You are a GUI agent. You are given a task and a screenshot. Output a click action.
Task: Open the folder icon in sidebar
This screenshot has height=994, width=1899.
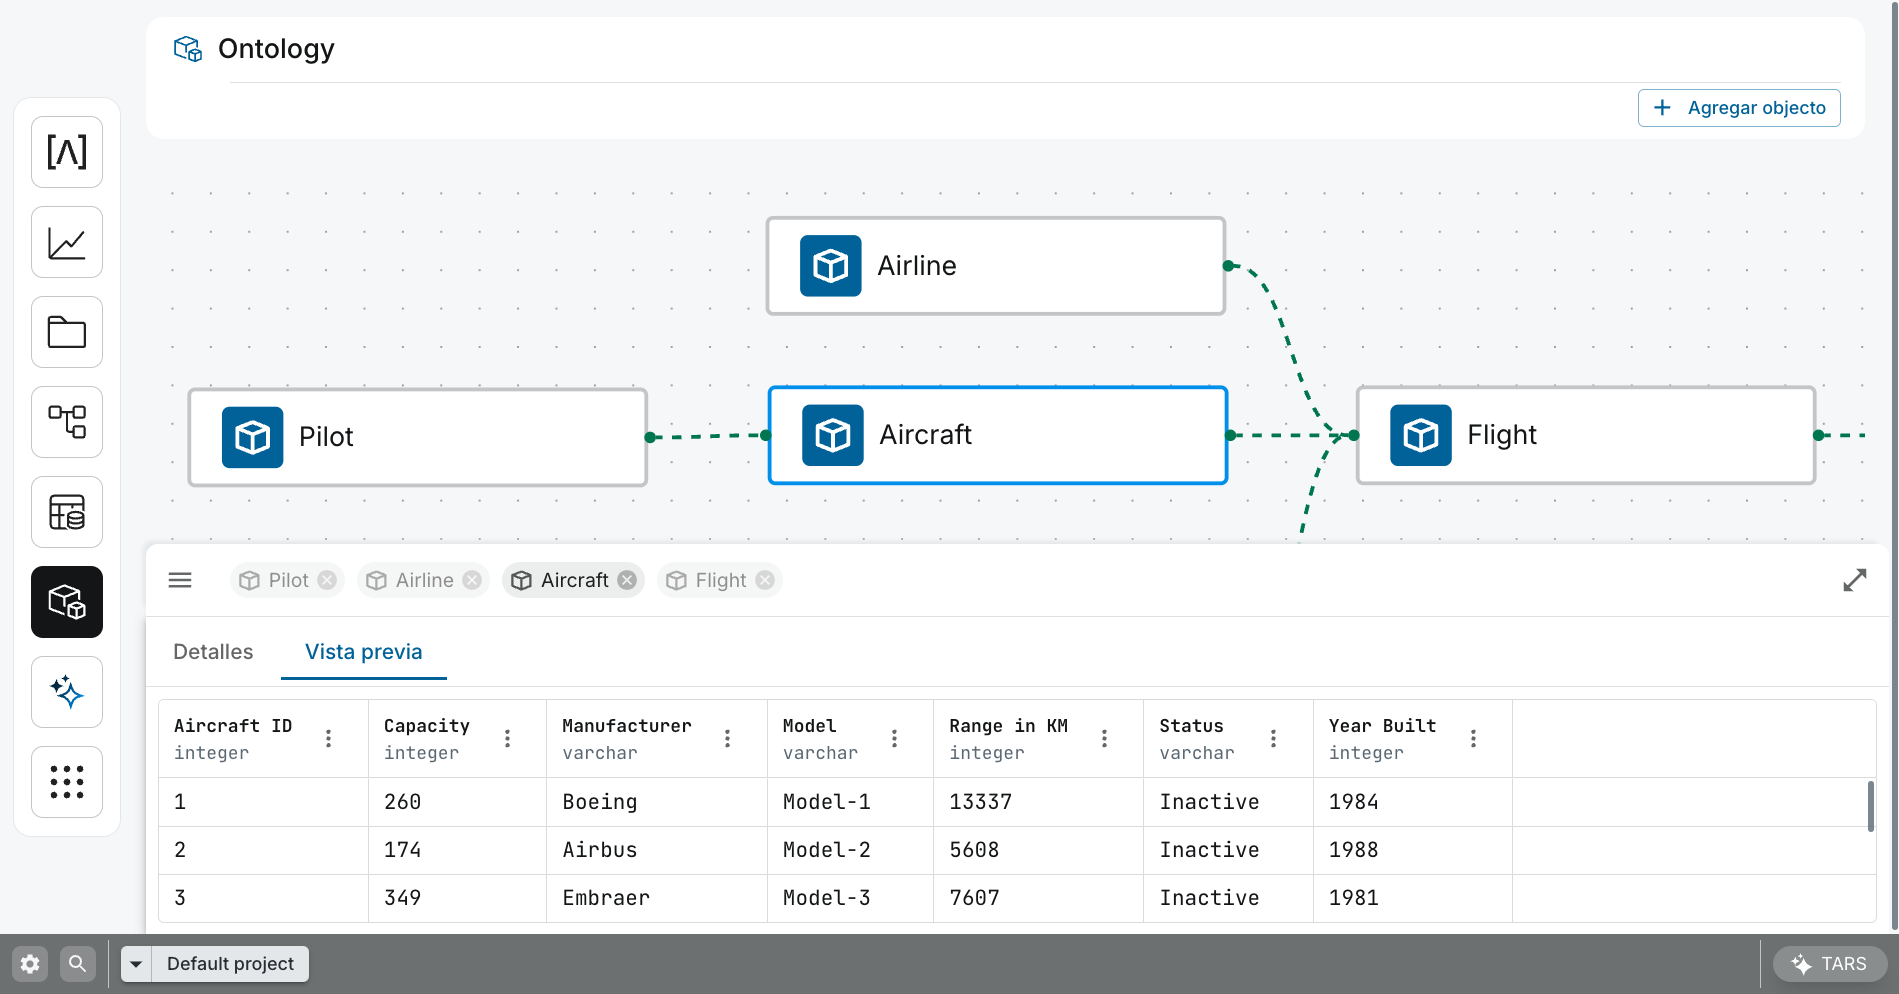[67, 332]
